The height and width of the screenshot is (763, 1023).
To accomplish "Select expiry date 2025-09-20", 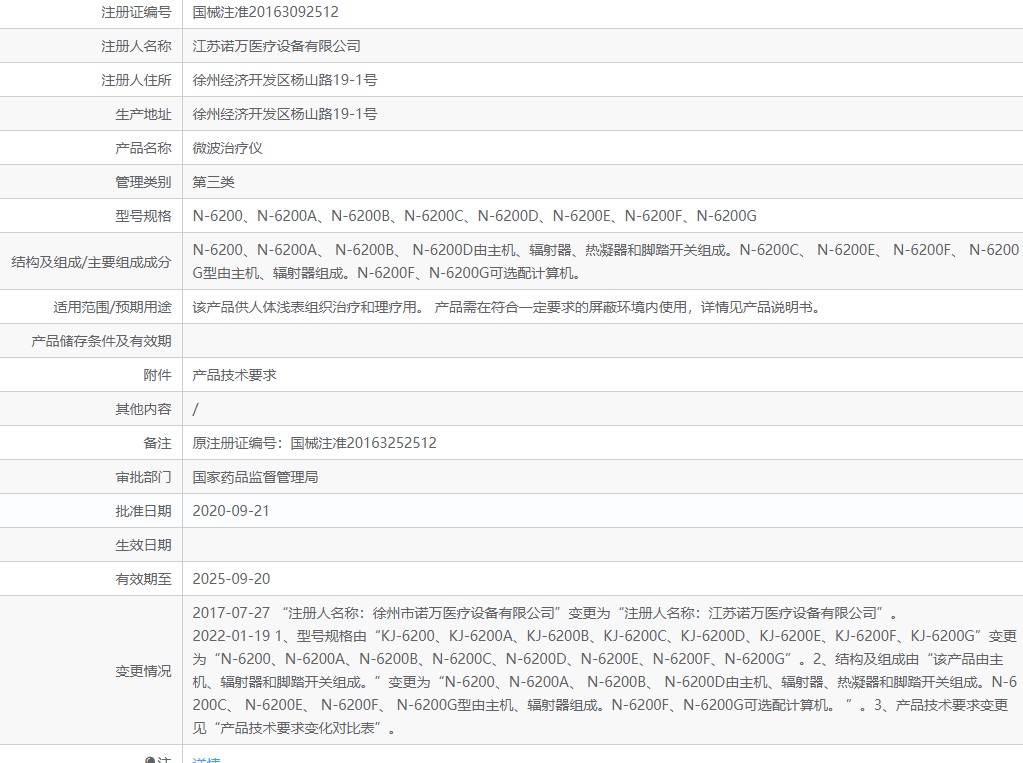I will (231, 579).
